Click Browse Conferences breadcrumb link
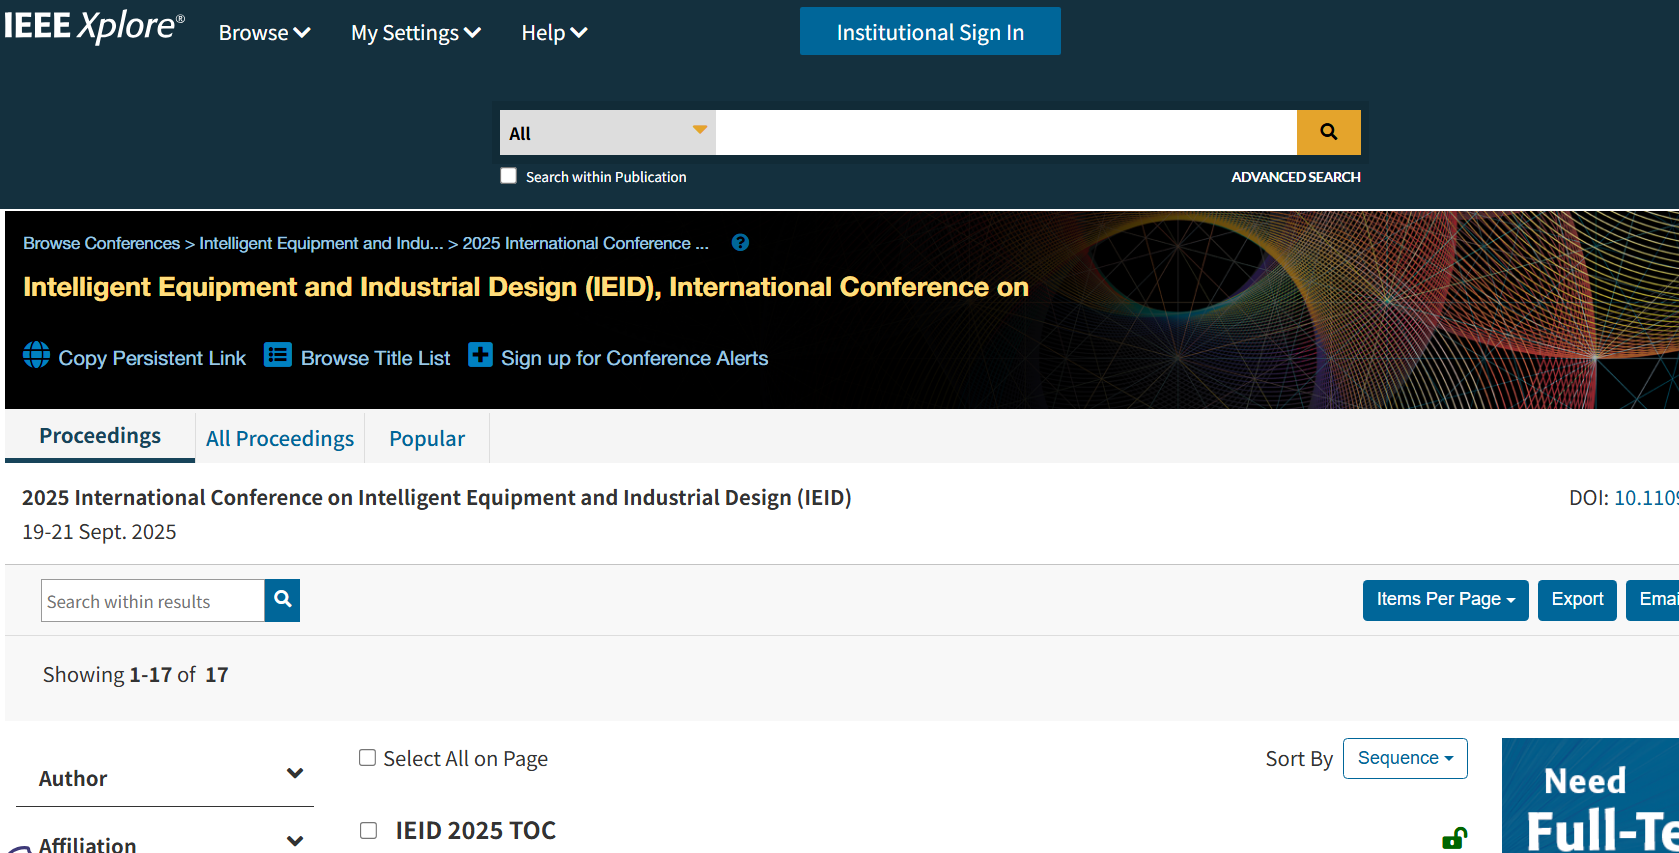 coord(101,243)
